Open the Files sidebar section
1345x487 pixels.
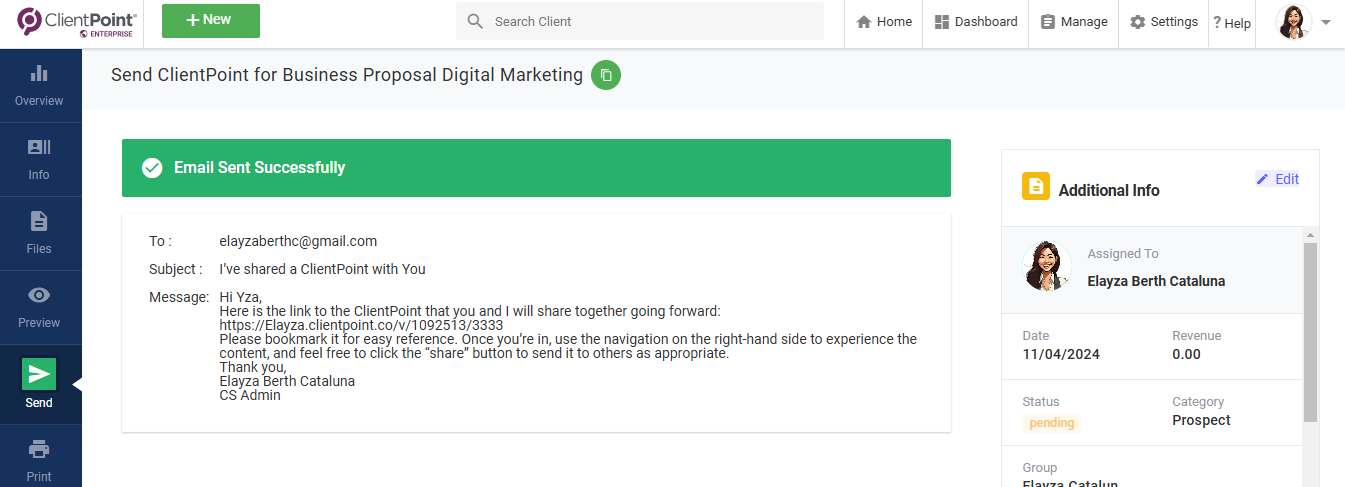click(39, 234)
